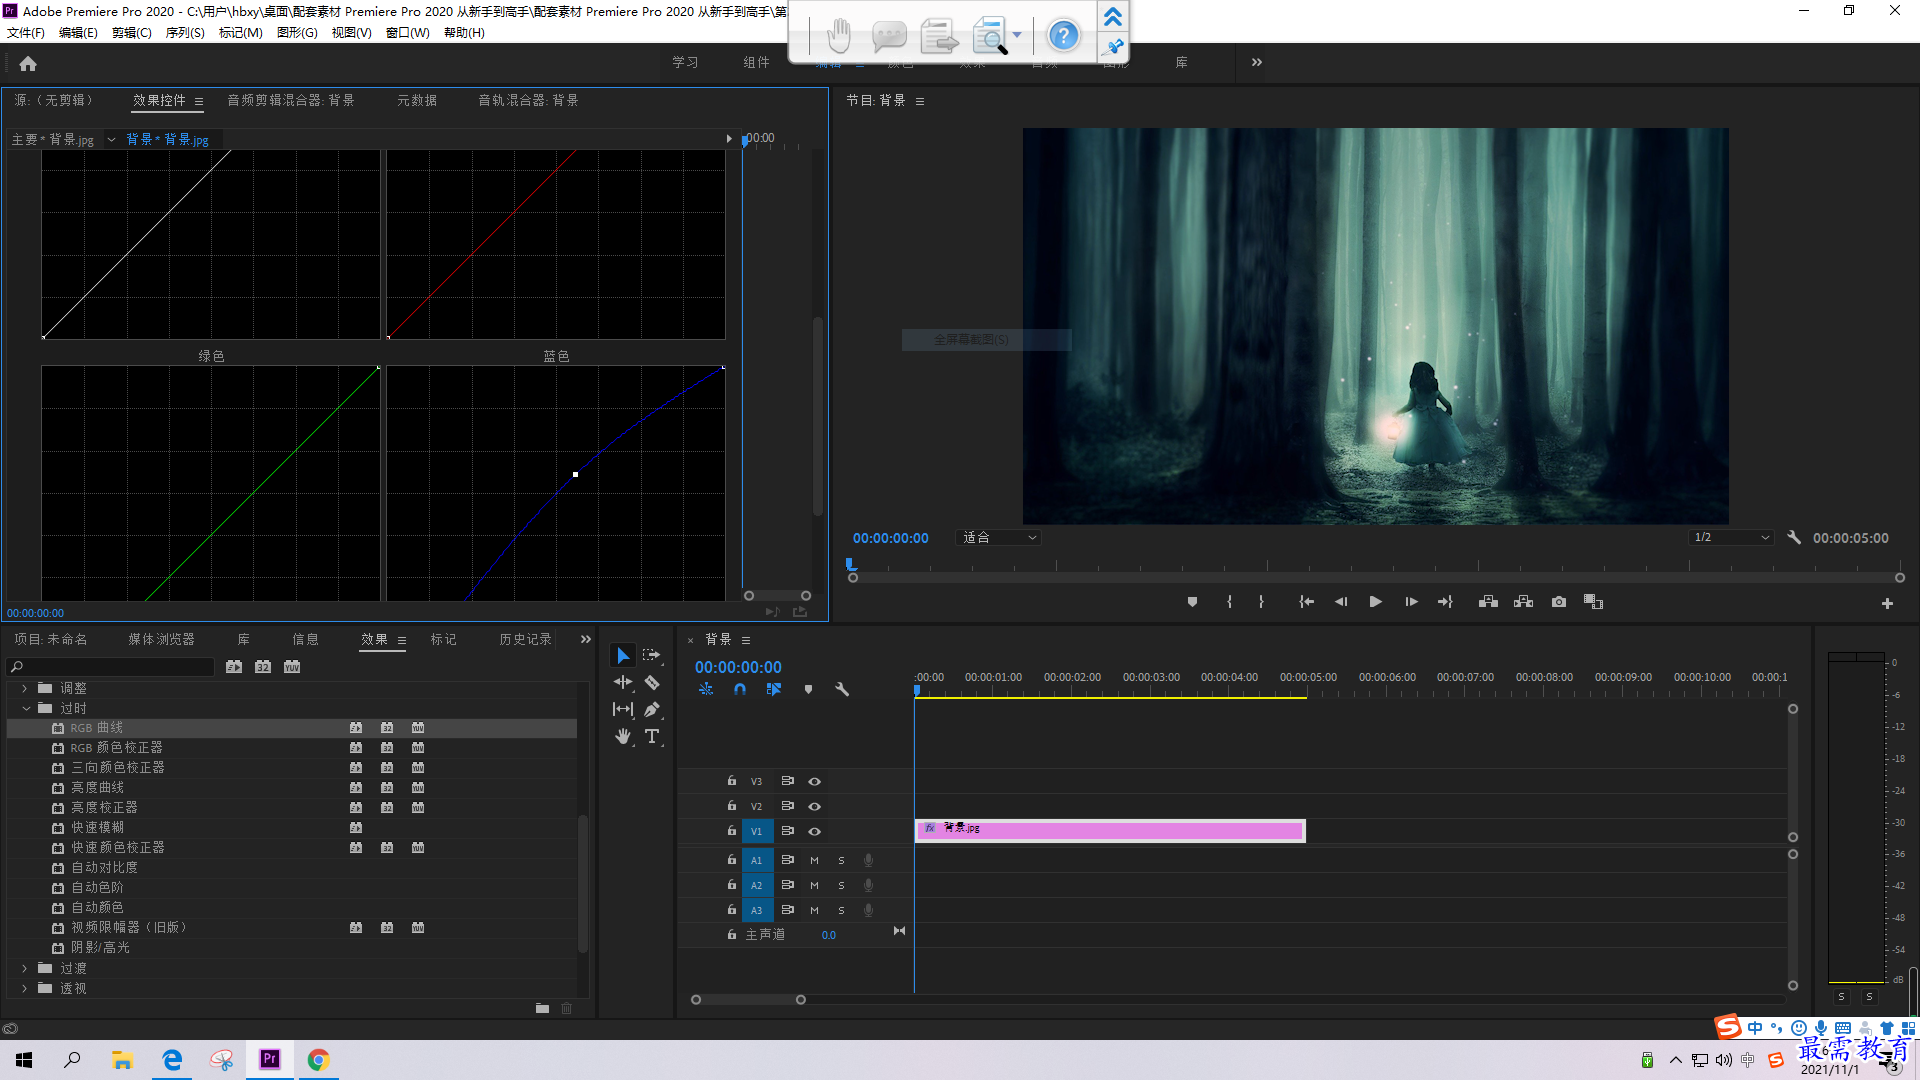
Task: Select the 学习 workspace
Action: pos(685,62)
